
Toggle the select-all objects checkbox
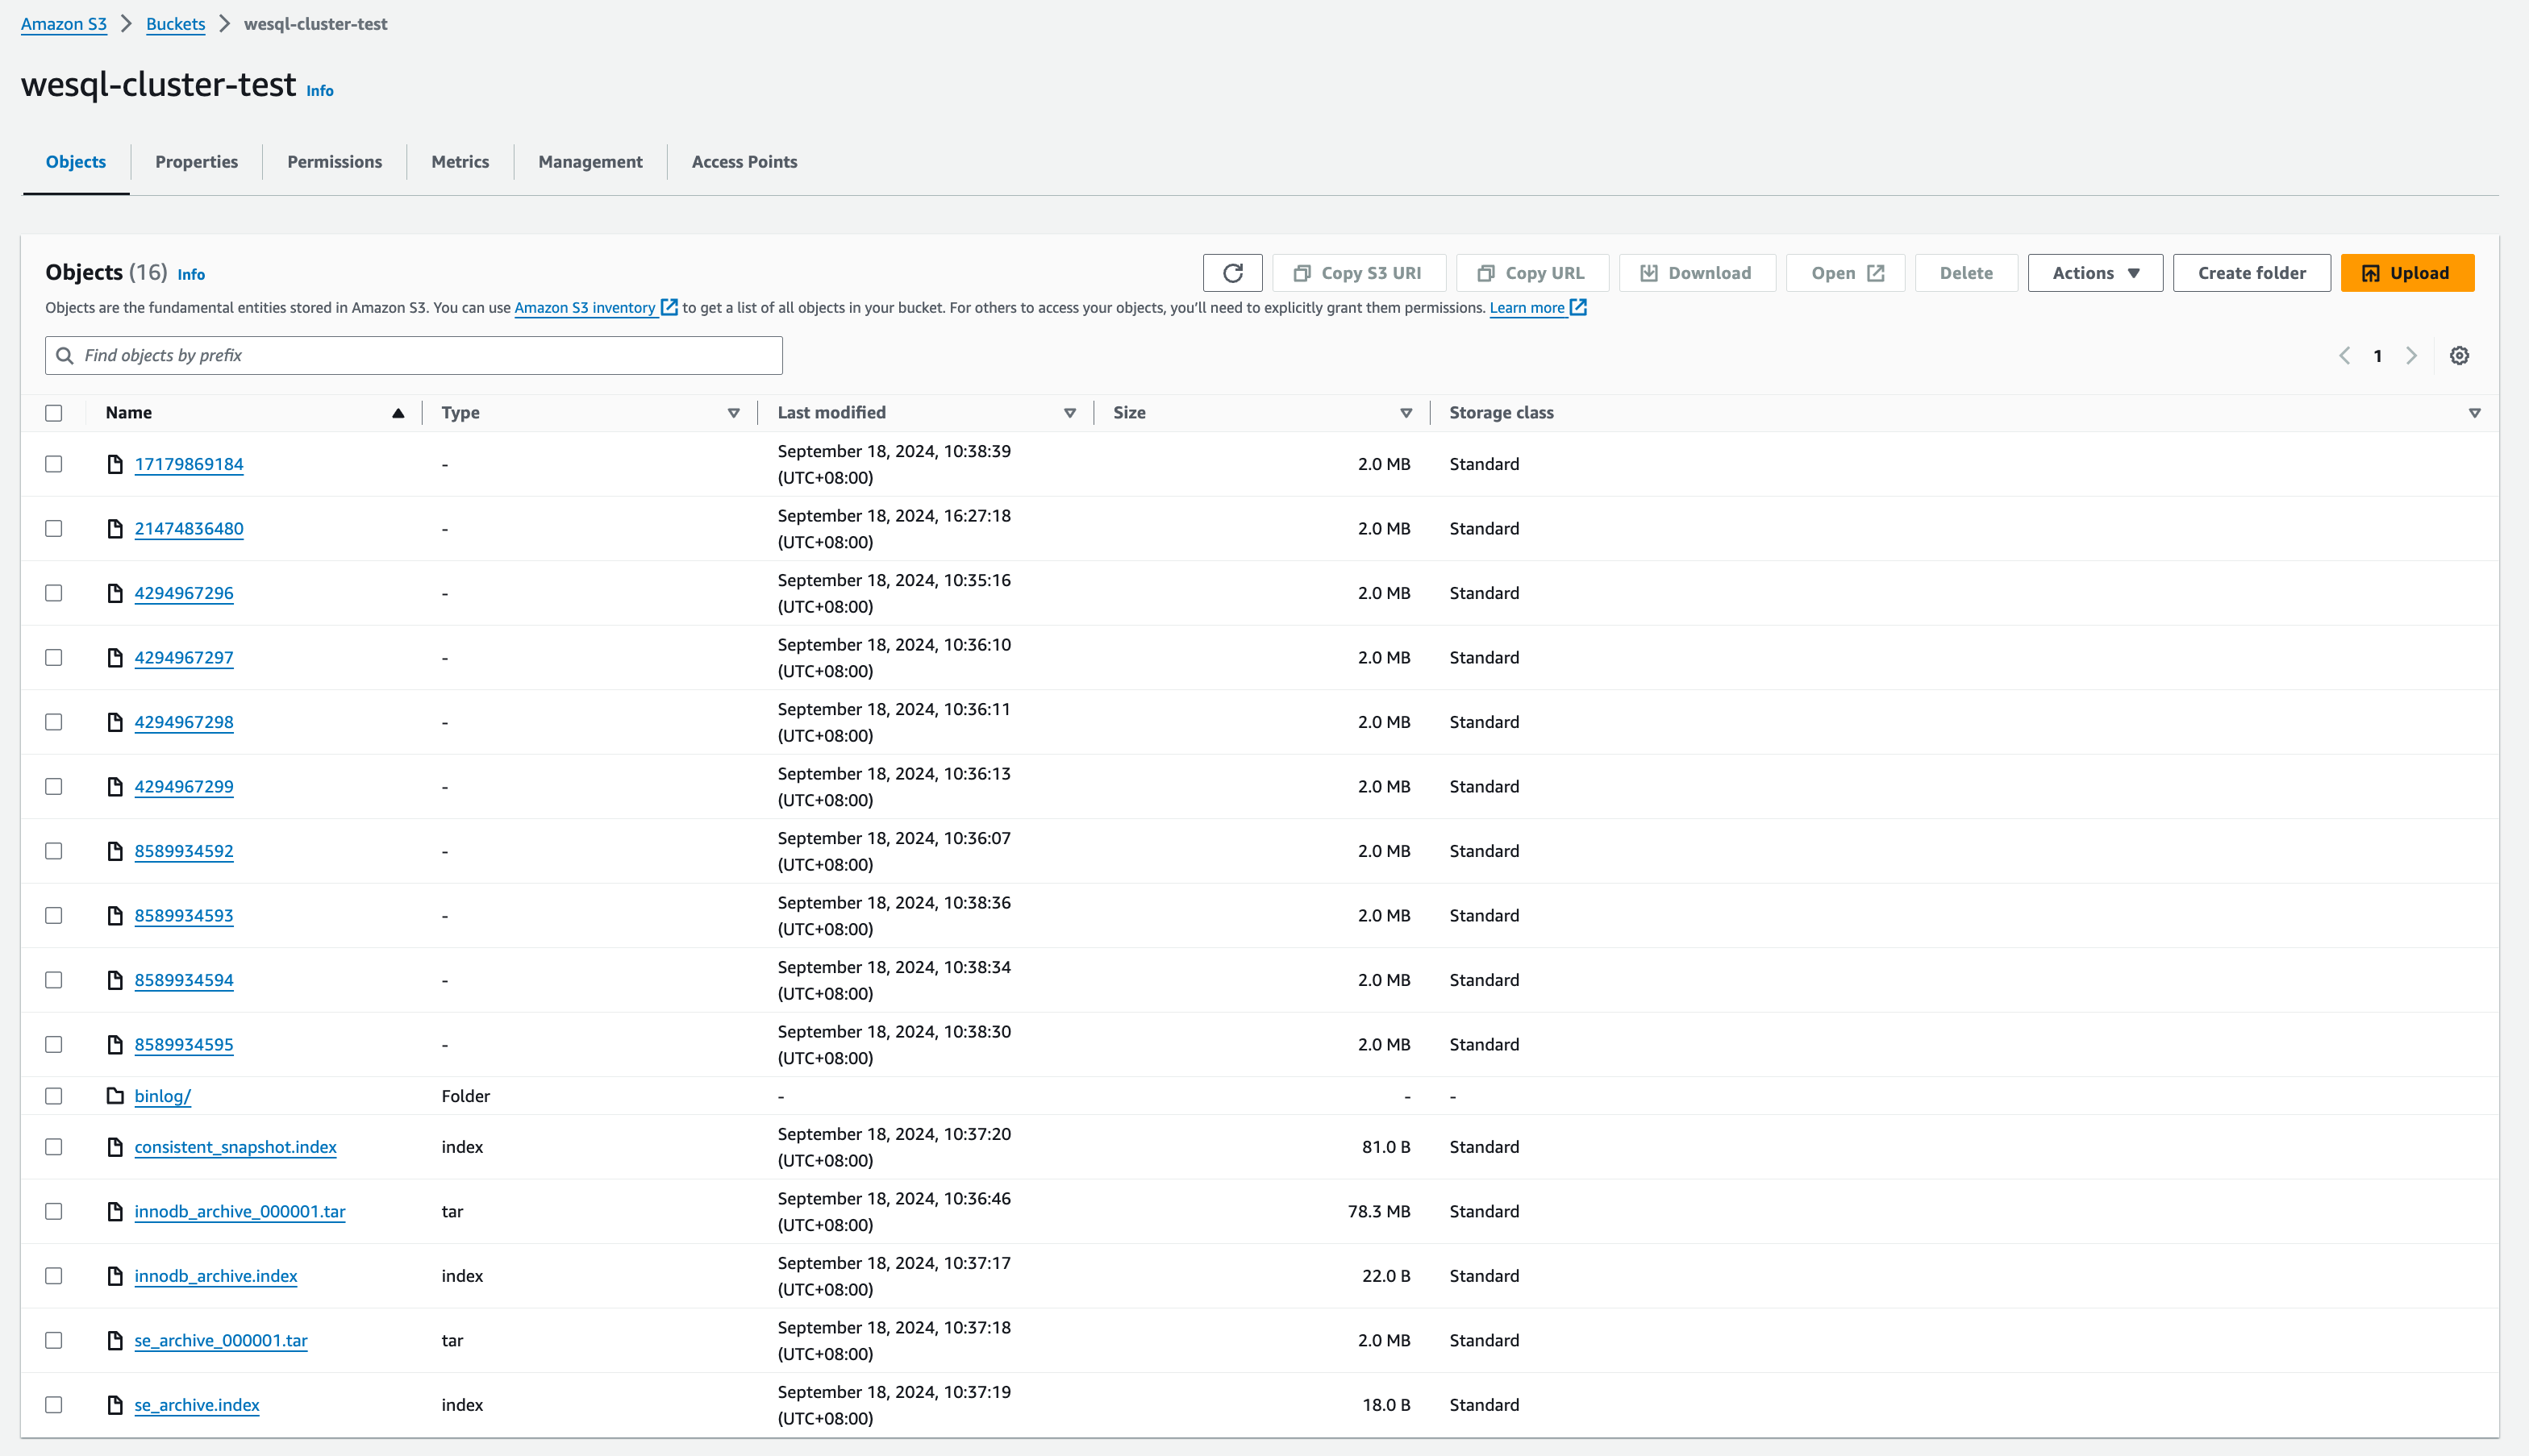click(54, 413)
